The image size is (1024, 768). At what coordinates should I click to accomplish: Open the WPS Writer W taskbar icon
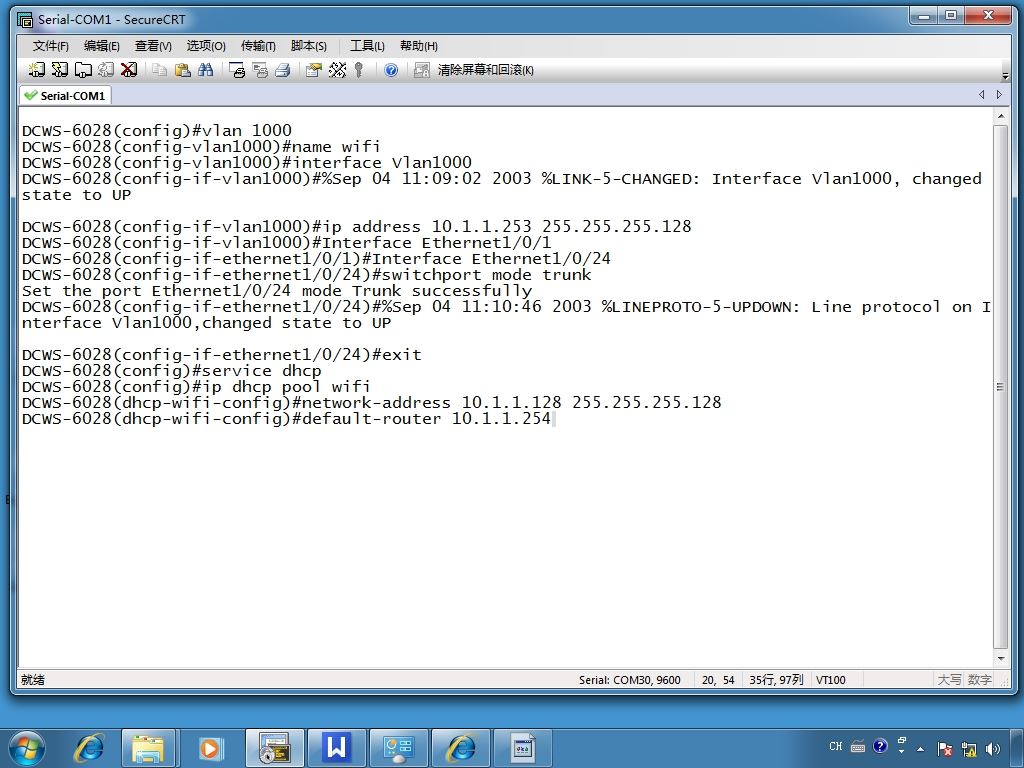click(336, 748)
